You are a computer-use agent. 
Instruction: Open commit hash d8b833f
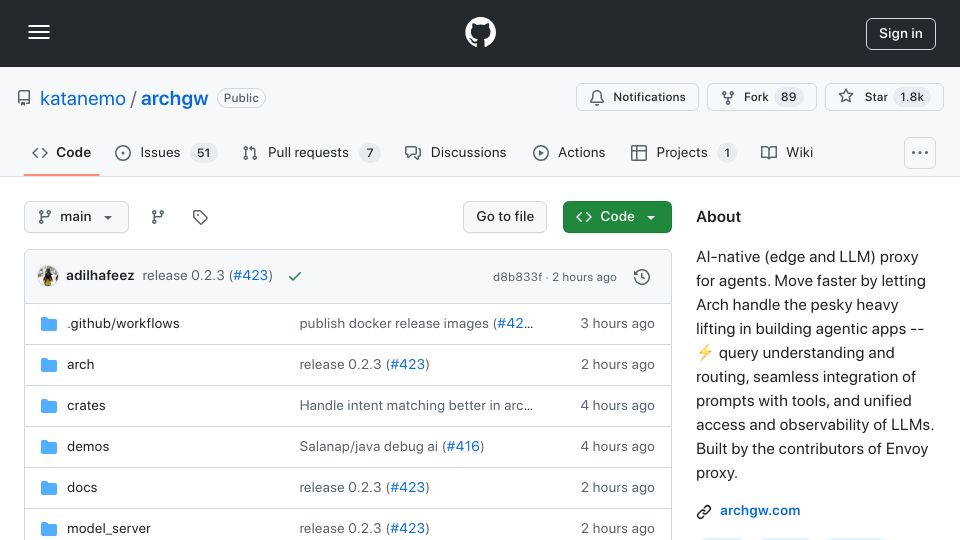(517, 277)
